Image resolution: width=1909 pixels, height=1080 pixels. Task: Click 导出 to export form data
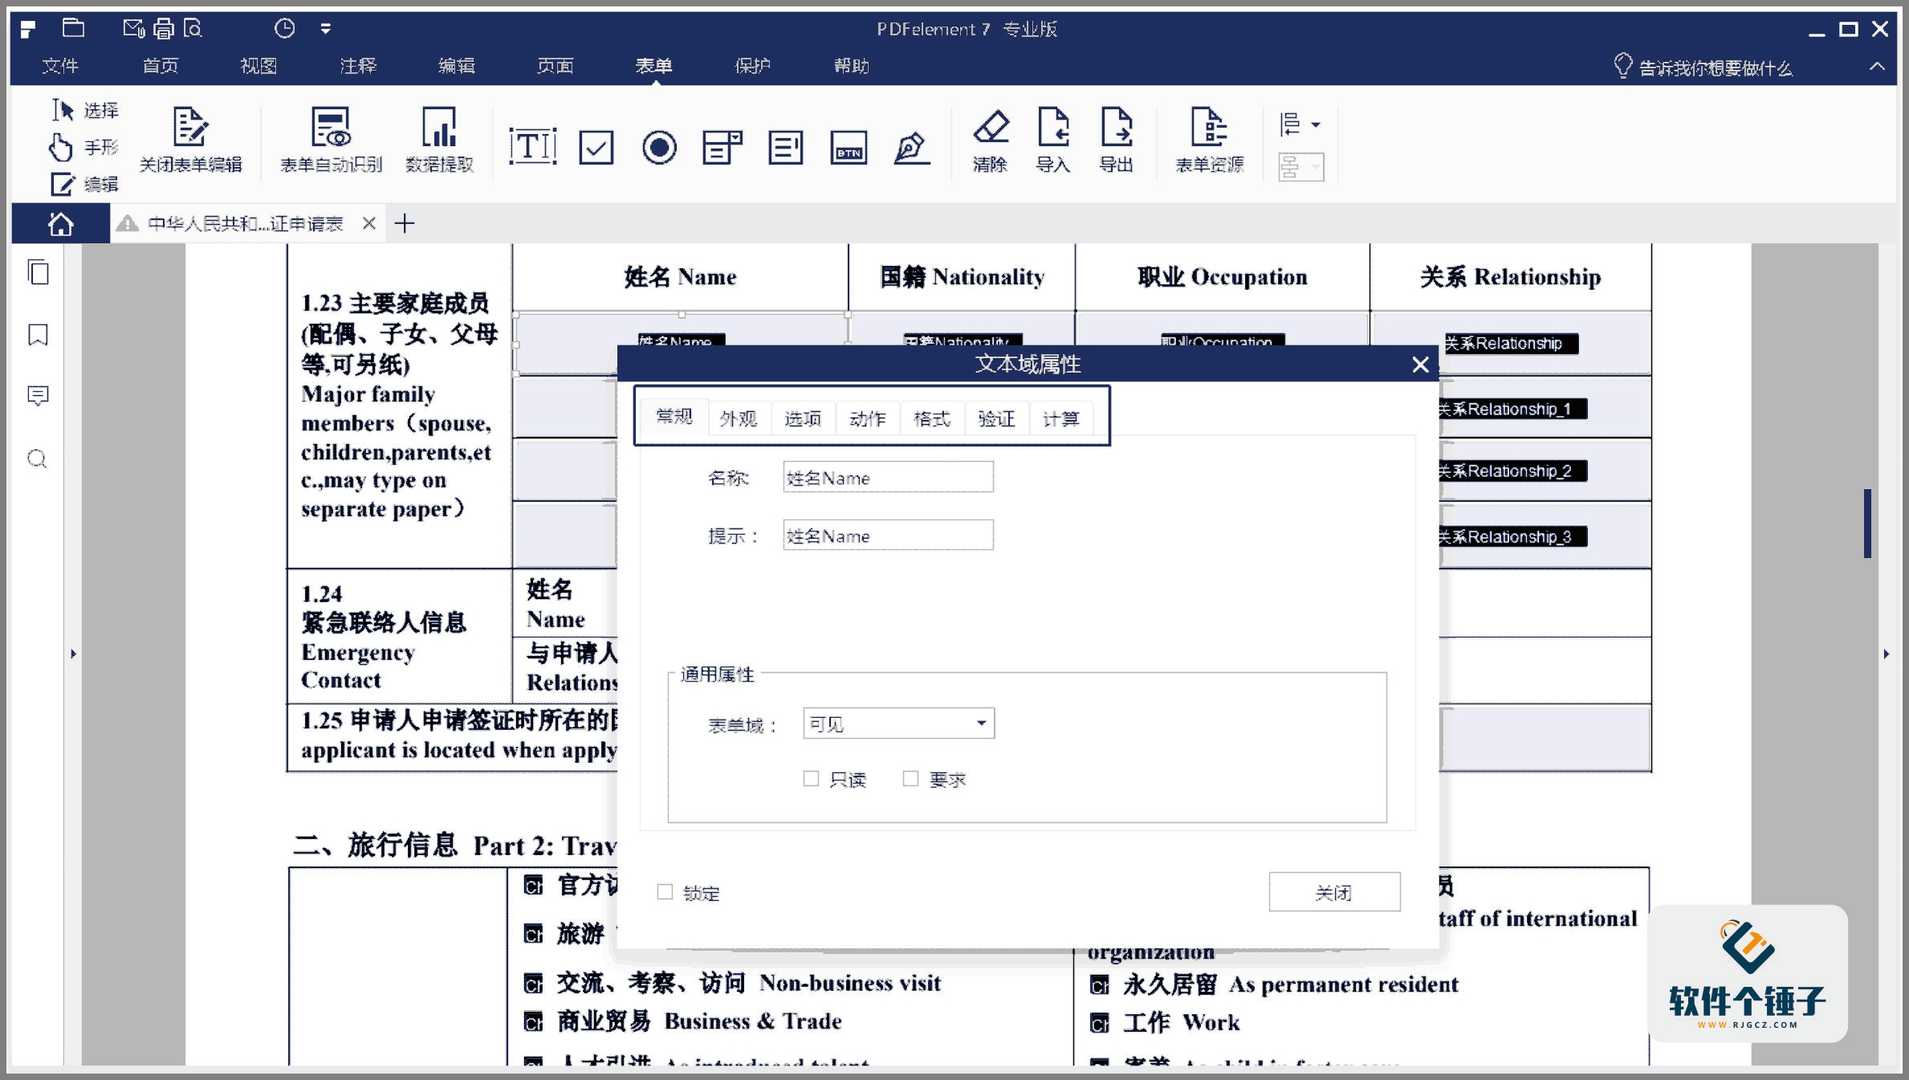click(1116, 140)
